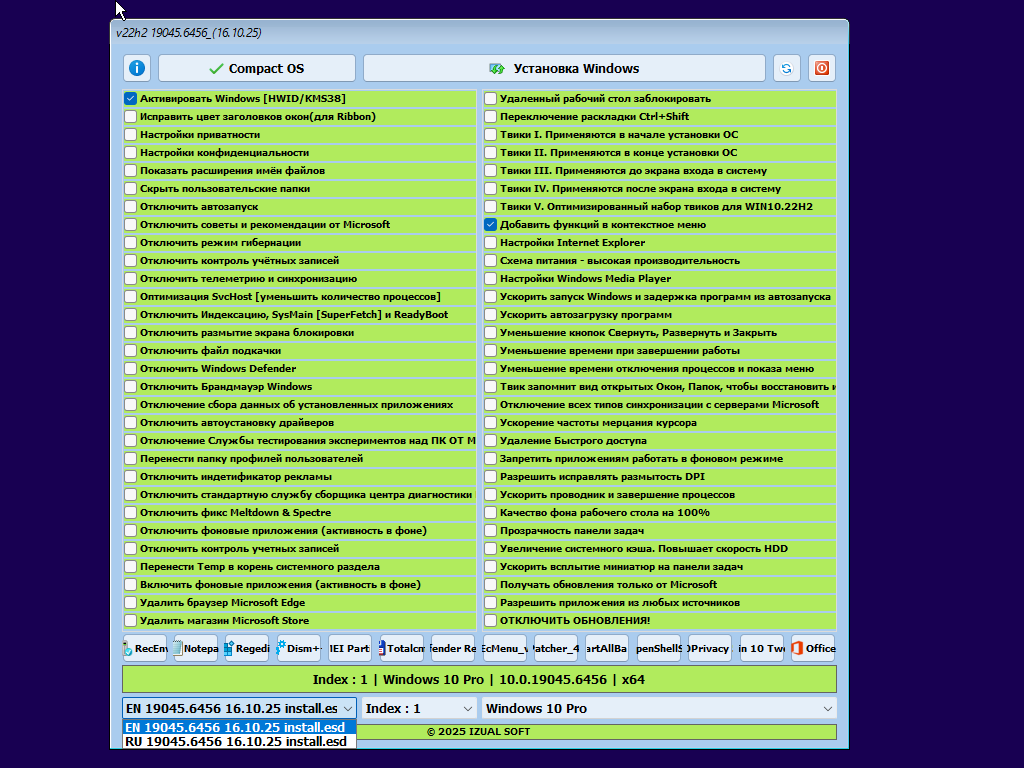Expand the Windows 10 Pro edition dropdown
Image resolution: width=1024 pixels, height=768 pixels.
point(658,708)
